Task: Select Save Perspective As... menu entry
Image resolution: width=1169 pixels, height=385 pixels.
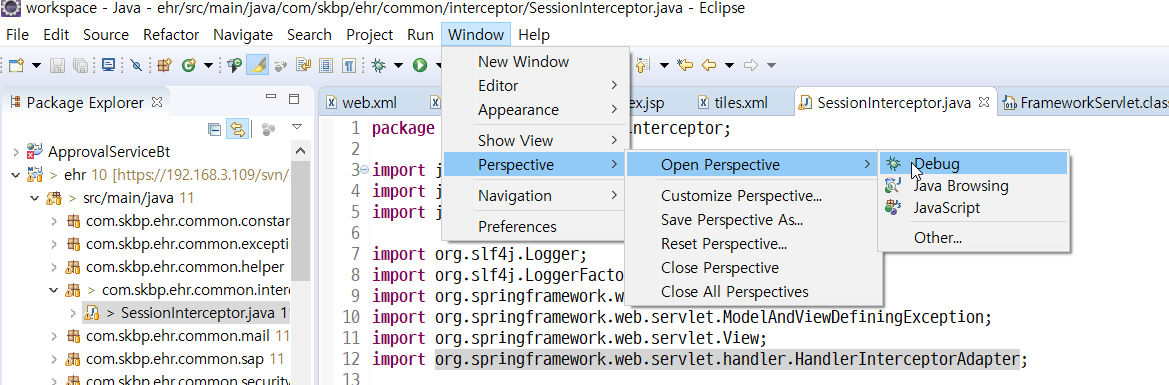Action: coord(753,220)
